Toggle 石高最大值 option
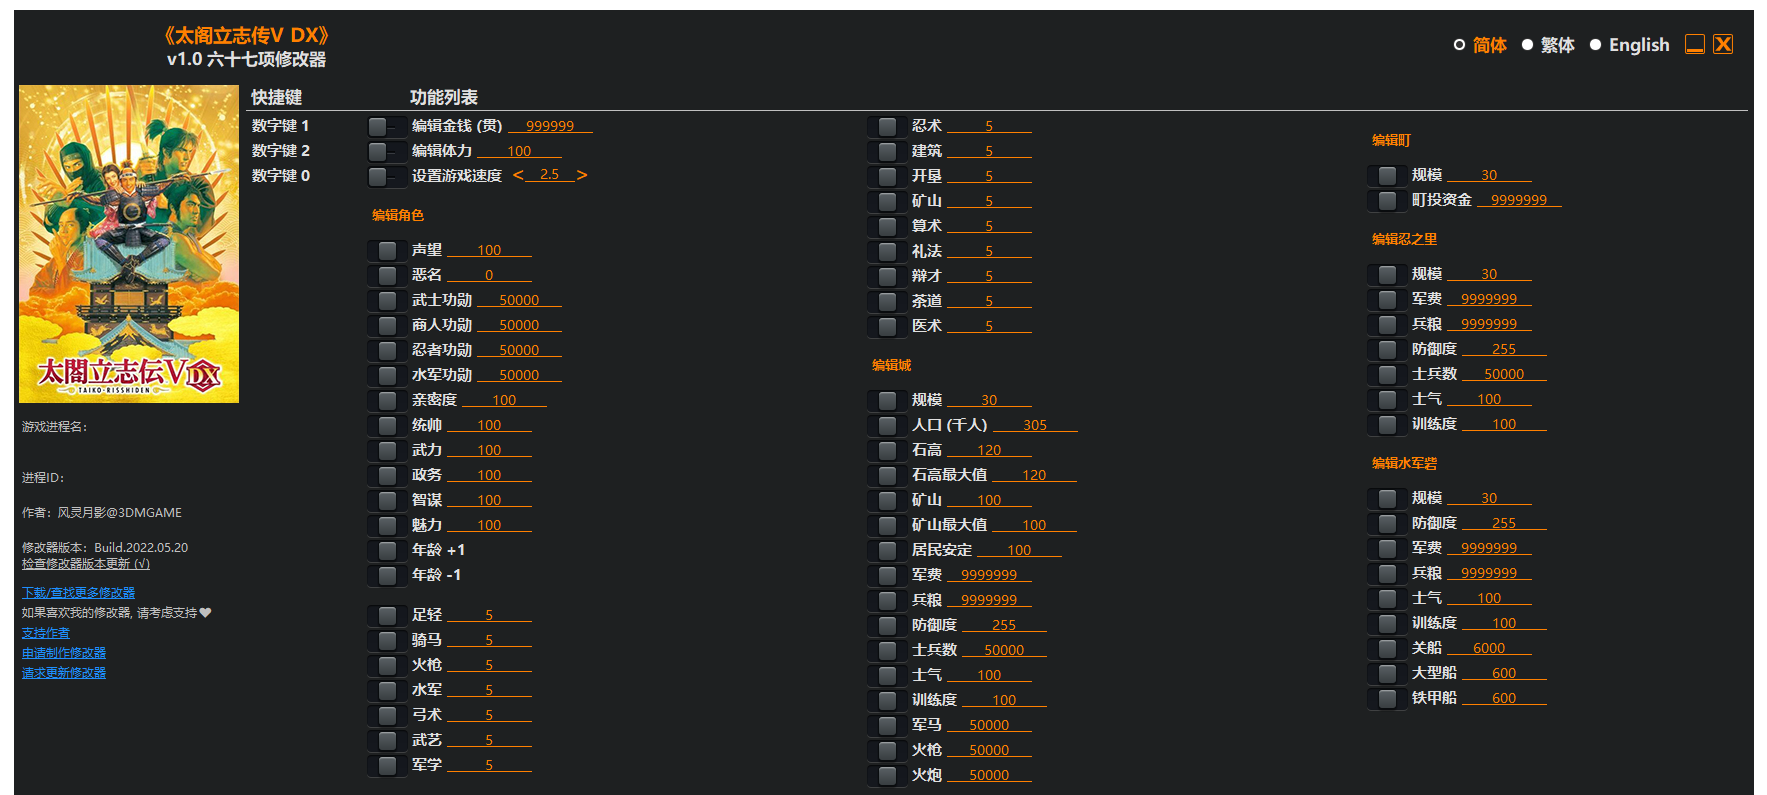 click(x=885, y=475)
